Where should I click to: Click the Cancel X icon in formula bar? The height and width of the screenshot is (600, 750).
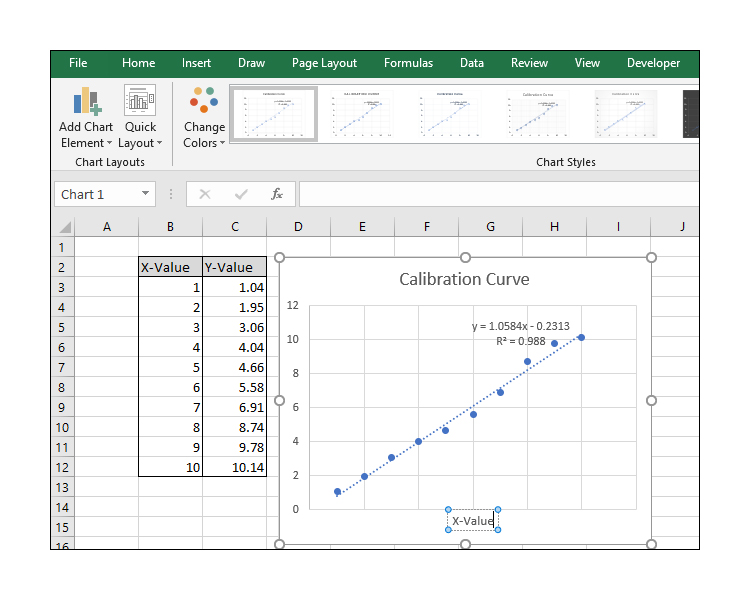(x=205, y=194)
